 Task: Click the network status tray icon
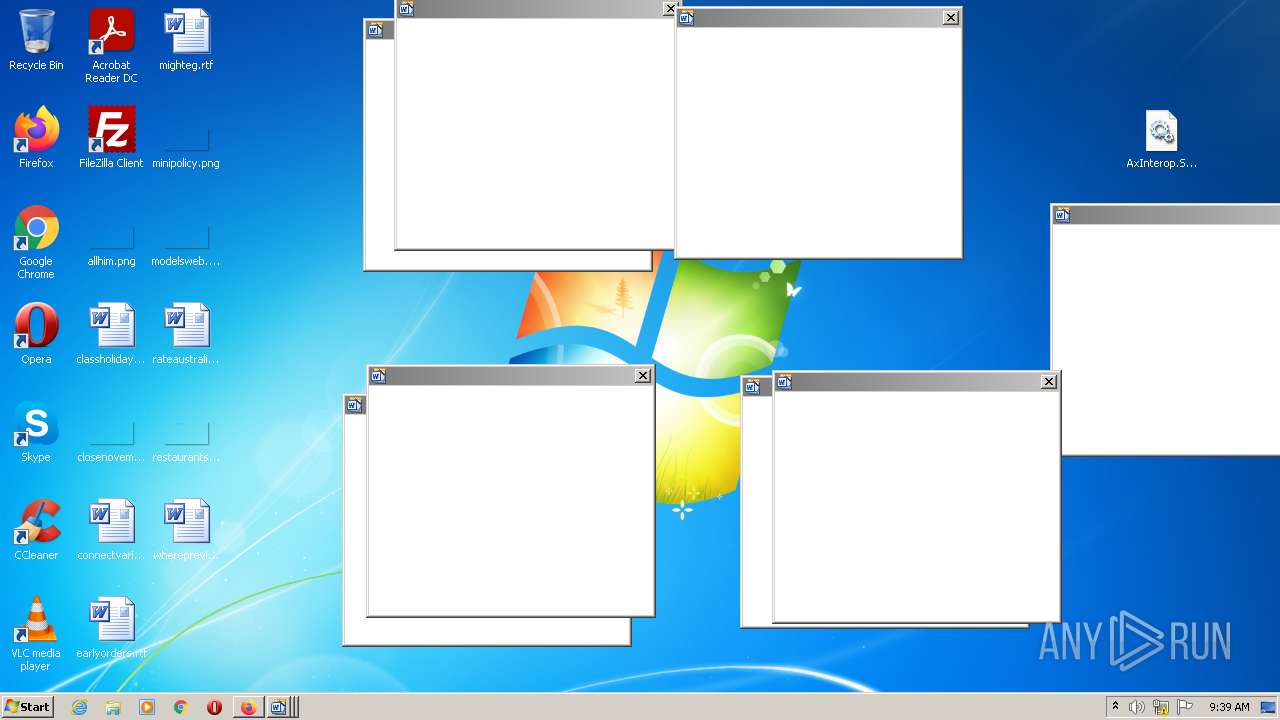tap(1161, 707)
